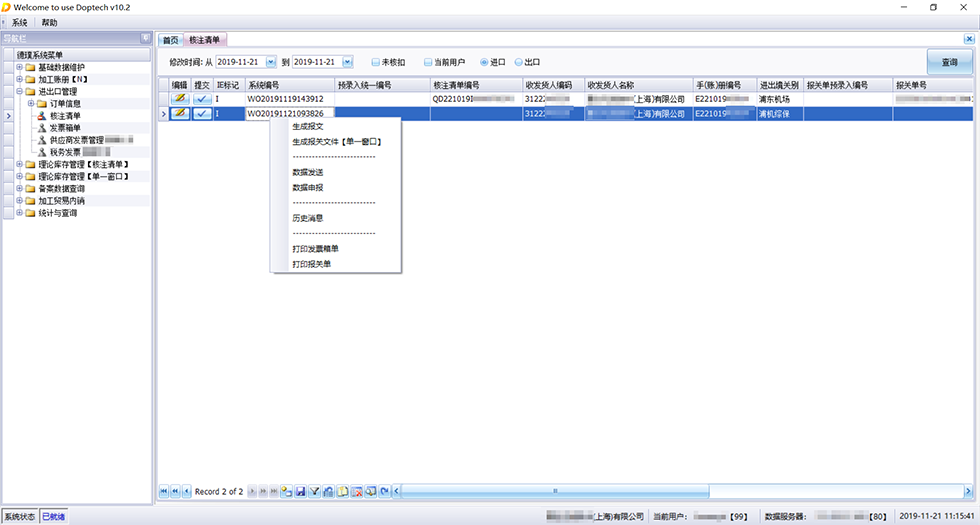Switch to the 核注清单 tab
The image size is (980, 525).
coord(204,40)
